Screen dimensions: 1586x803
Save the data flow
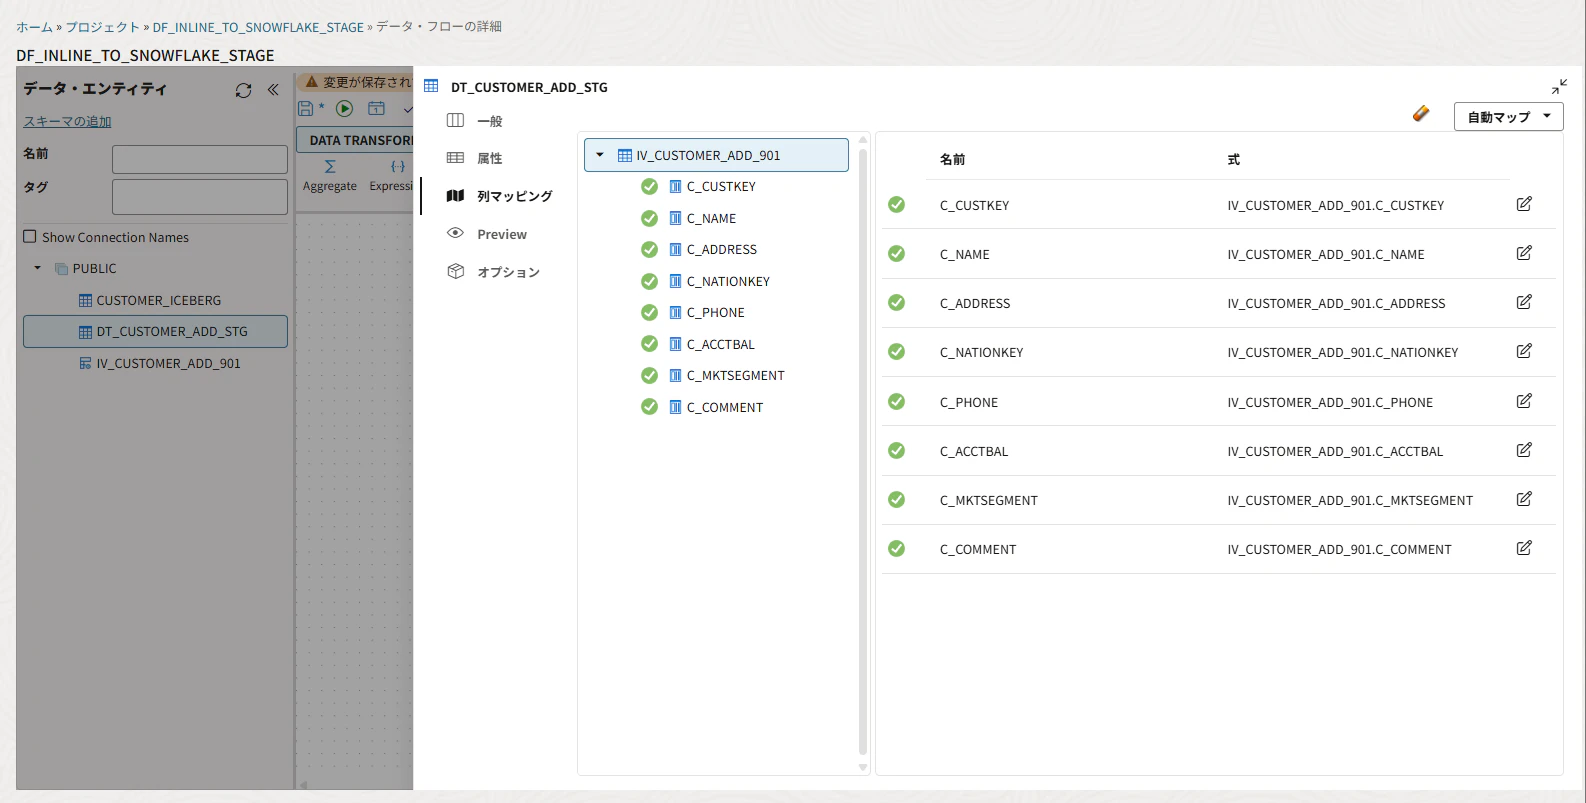(x=306, y=108)
